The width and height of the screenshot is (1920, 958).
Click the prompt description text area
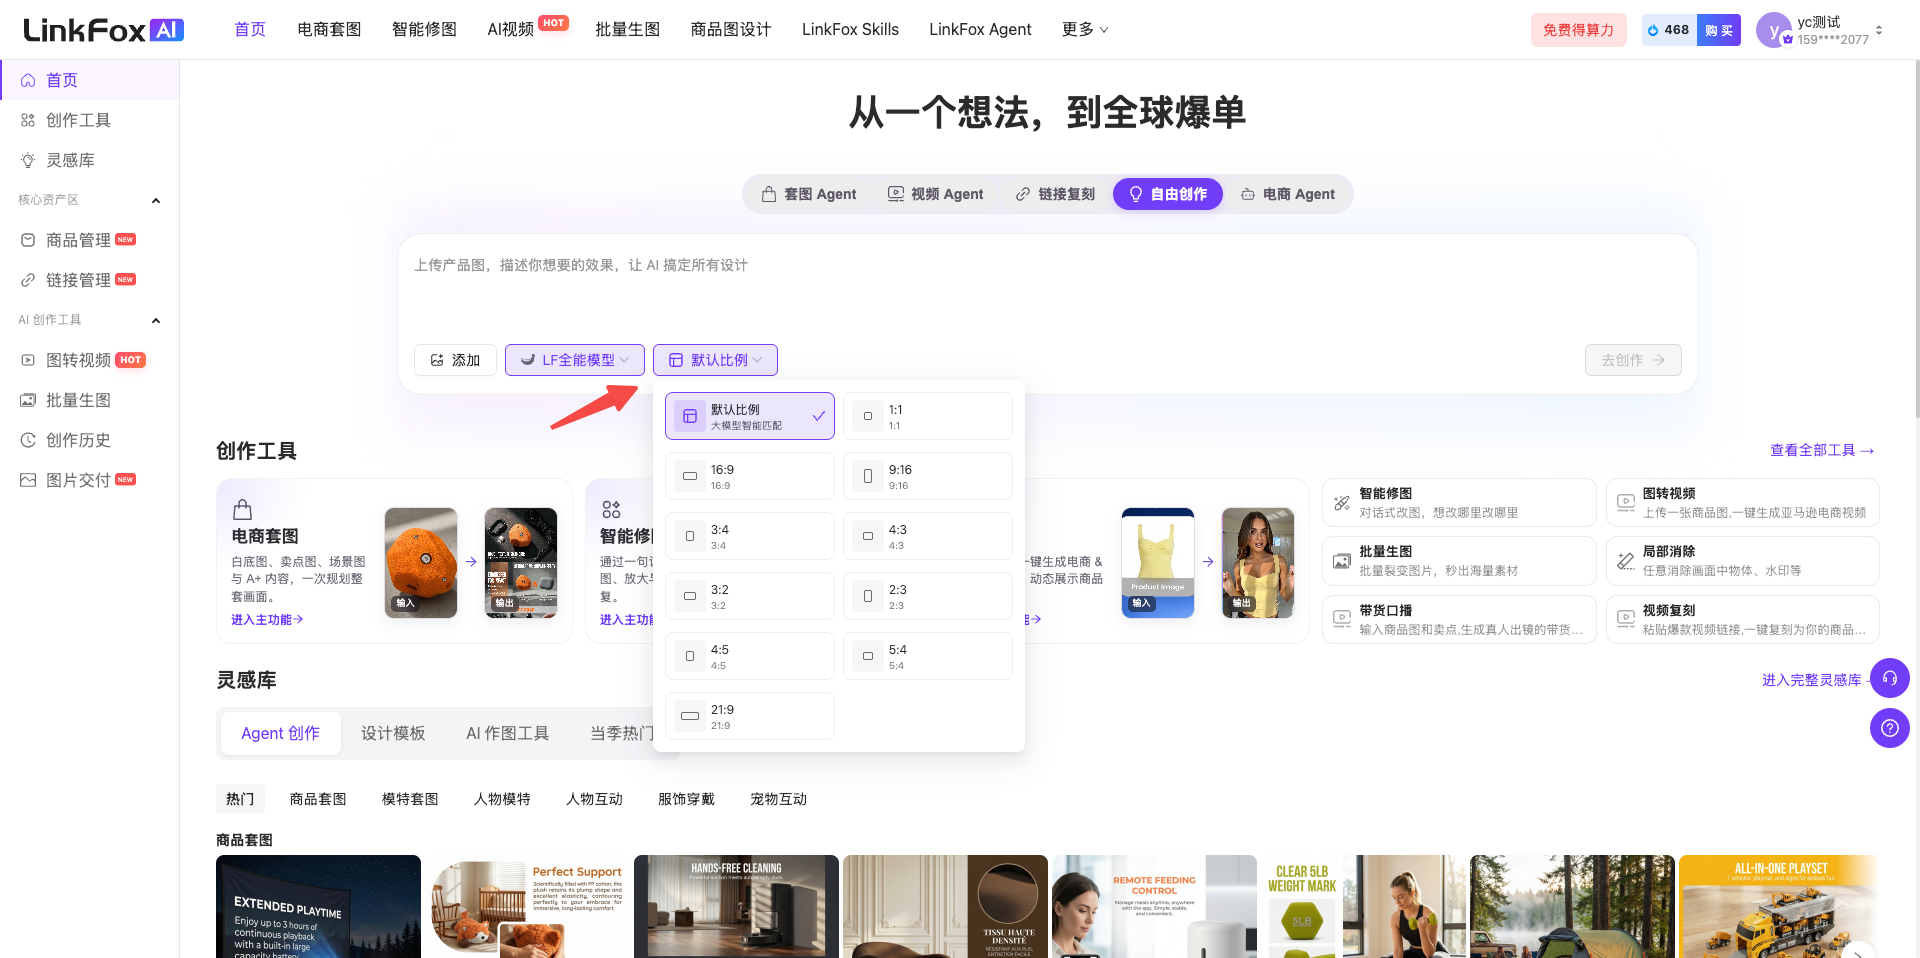point(1047,290)
